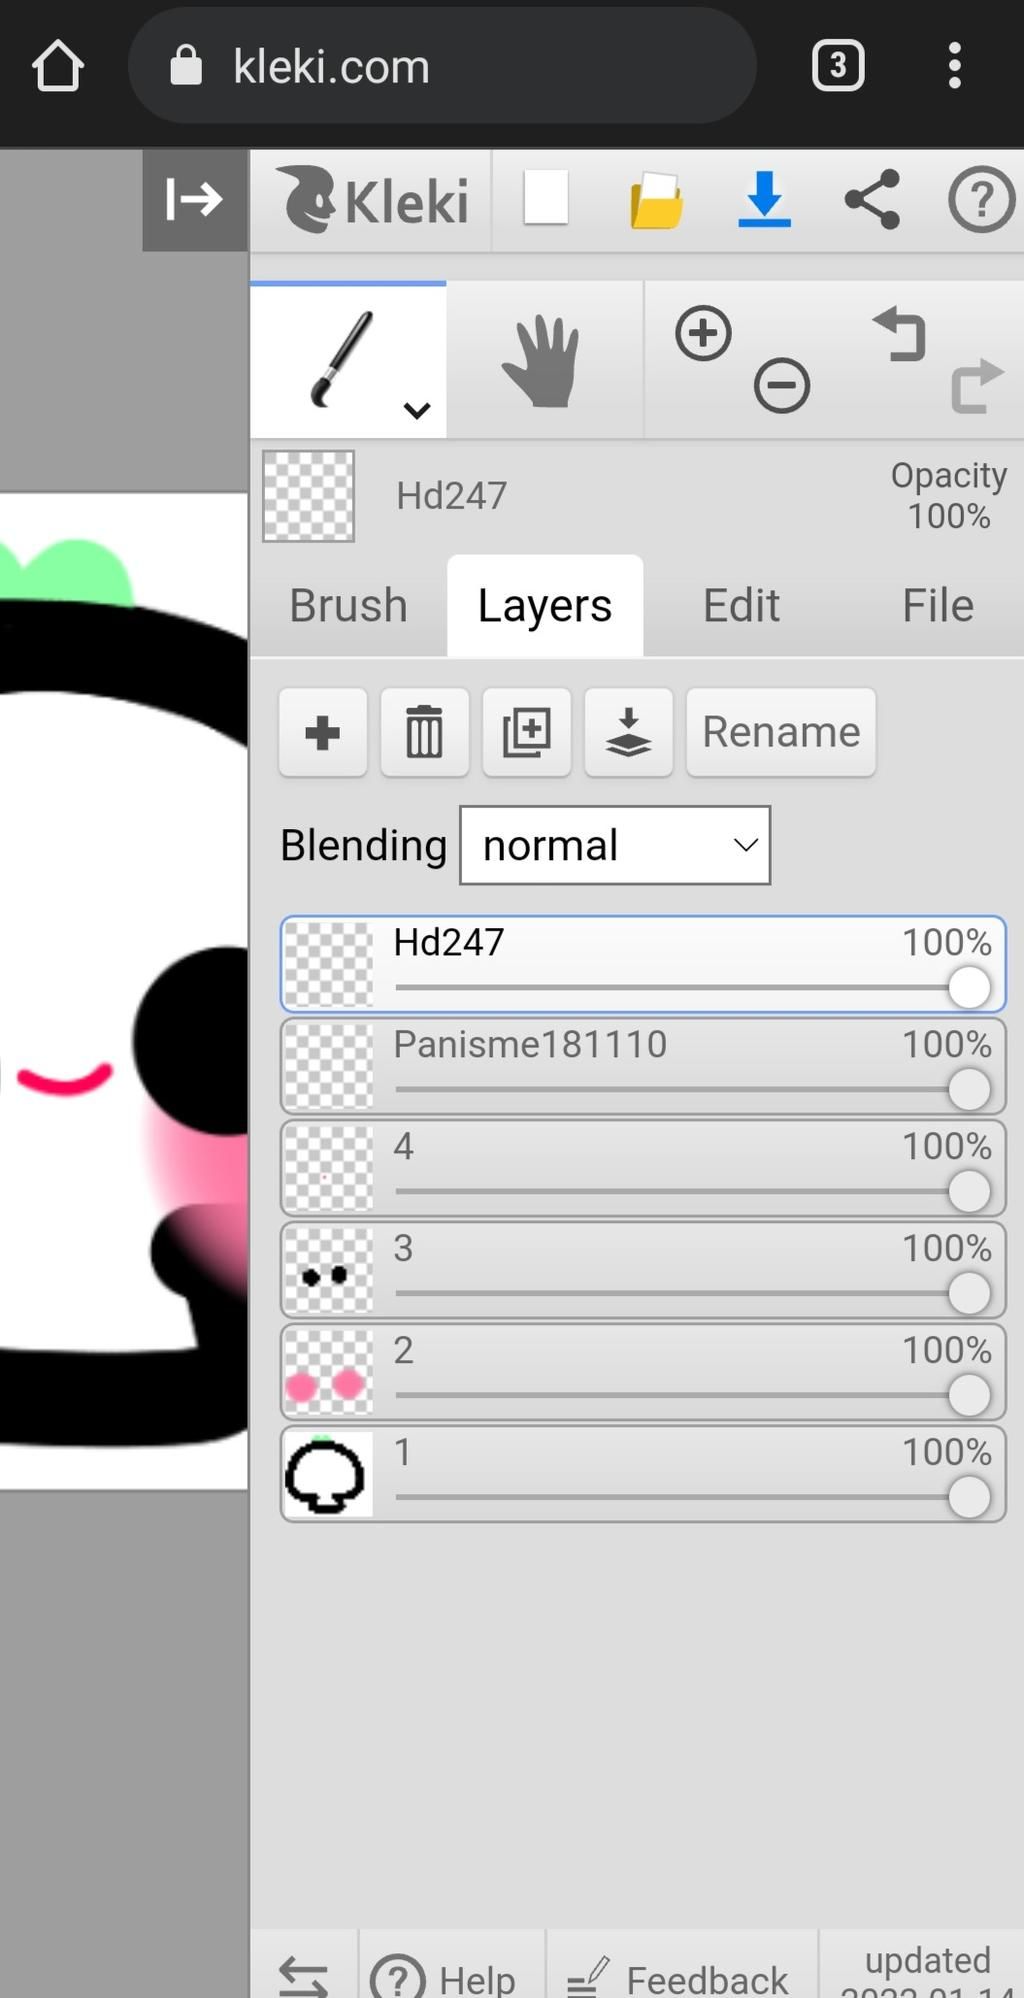Click the Kleki logo
1024x1998 pixels.
tap(374, 200)
